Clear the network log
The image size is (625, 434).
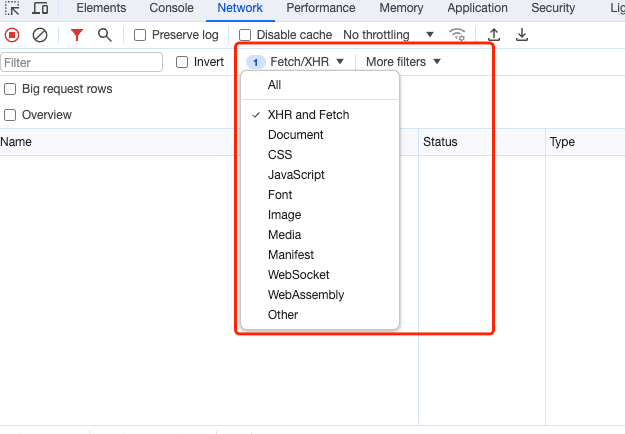[40, 35]
